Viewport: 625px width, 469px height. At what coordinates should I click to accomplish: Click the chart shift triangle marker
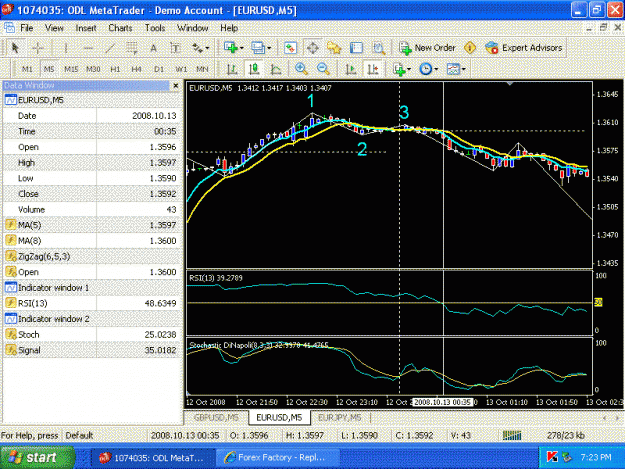pyautogui.click(x=510, y=84)
